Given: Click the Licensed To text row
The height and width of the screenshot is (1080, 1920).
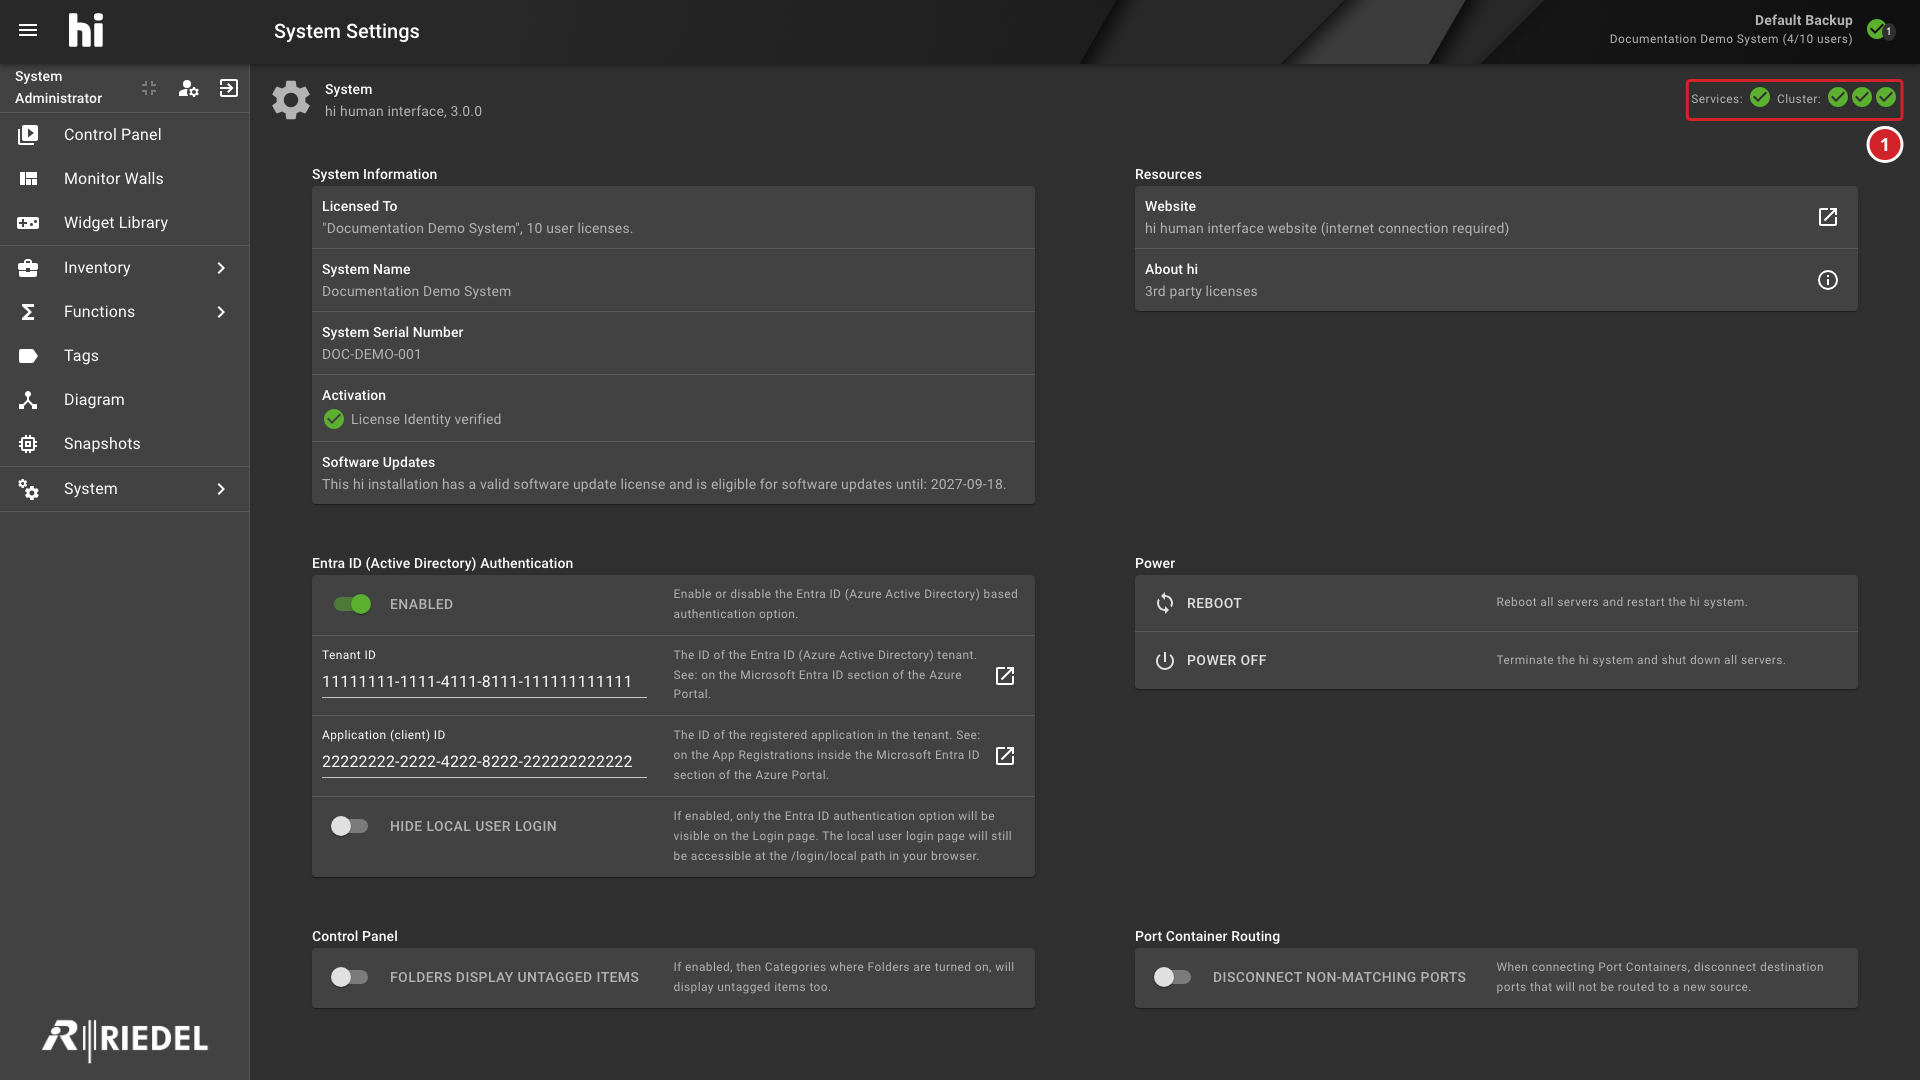Looking at the screenshot, I should [673, 217].
